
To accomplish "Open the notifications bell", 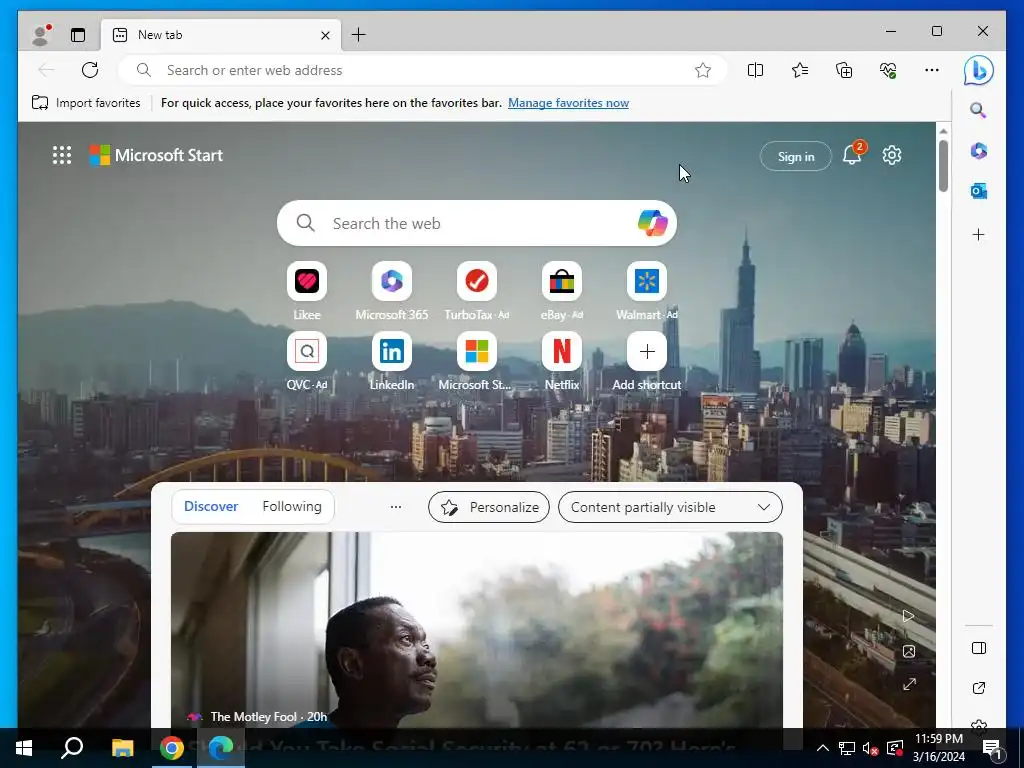I will point(852,155).
